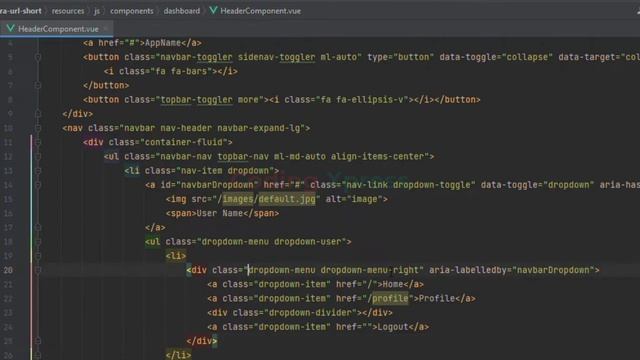This screenshot has height=360, width=640.
Task: Click the Vue file icon in breadcrumb path
Action: click(213, 11)
